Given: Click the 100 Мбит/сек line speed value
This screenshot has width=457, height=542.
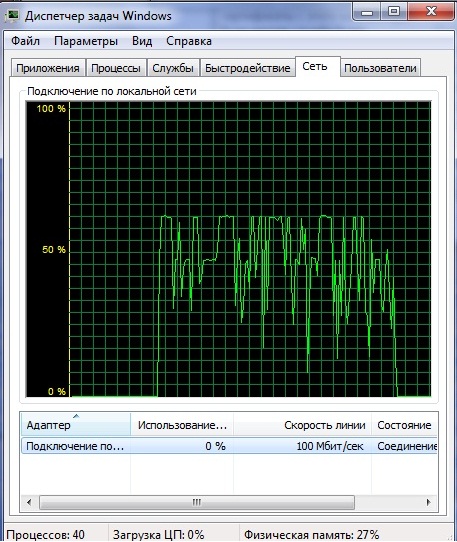Looking at the screenshot, I should (330, 446).
